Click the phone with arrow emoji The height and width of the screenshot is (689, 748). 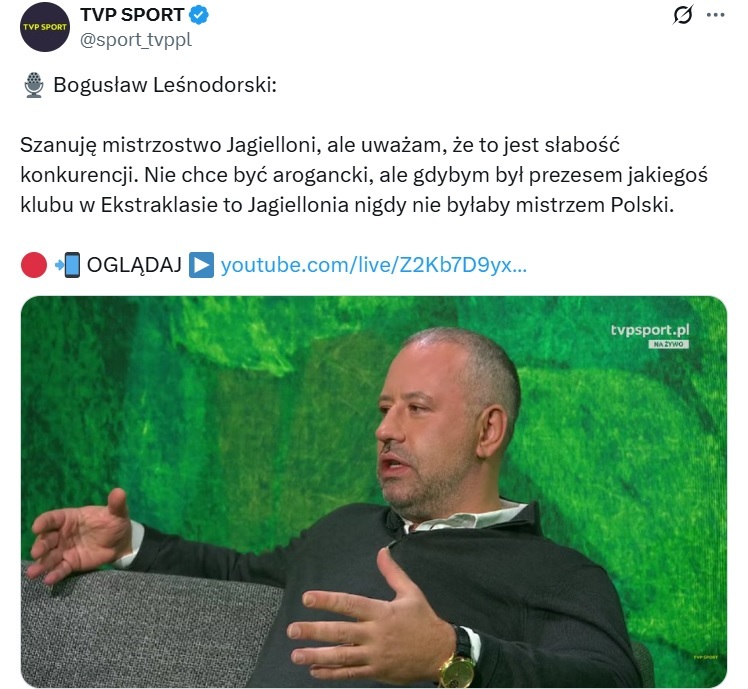67,265
